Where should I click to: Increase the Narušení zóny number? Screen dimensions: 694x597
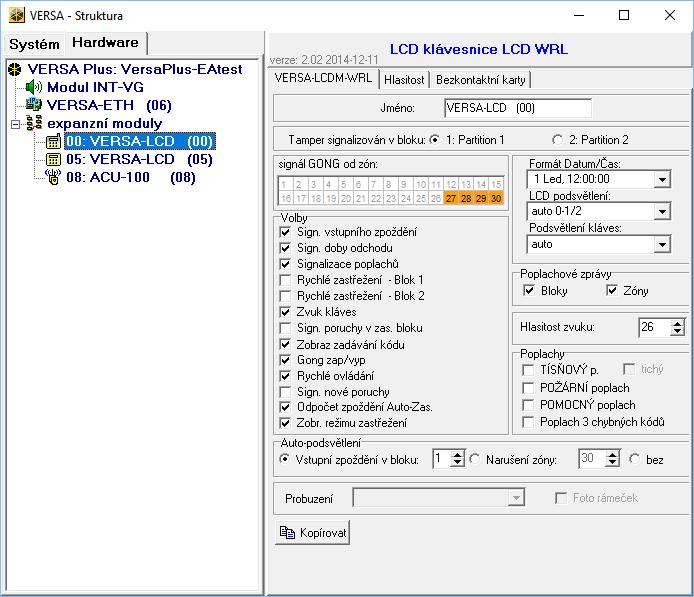pos(612,455)
